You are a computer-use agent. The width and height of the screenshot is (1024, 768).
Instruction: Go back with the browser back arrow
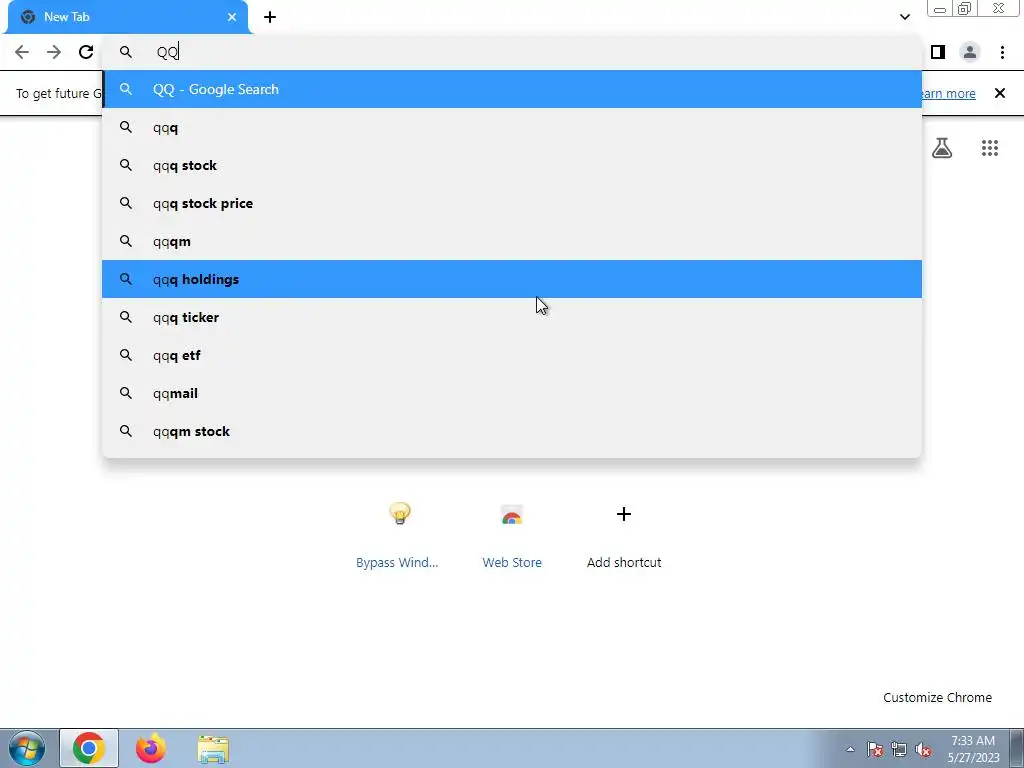tap(22, 52)
